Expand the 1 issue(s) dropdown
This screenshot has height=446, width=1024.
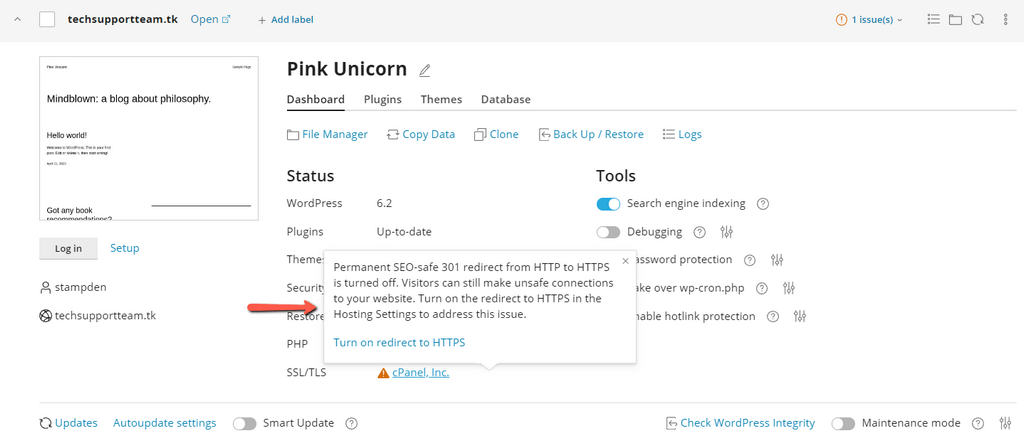point(869,19)
